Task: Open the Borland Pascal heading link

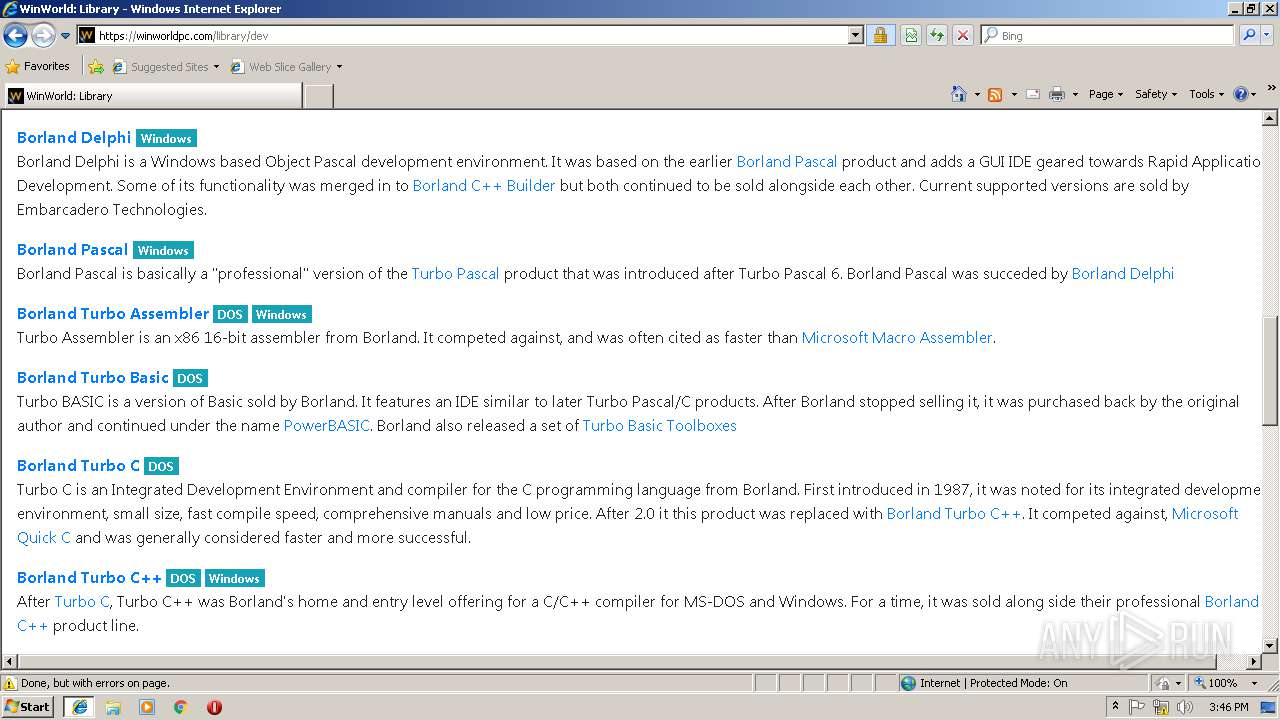Action: [x=72, y=250]
